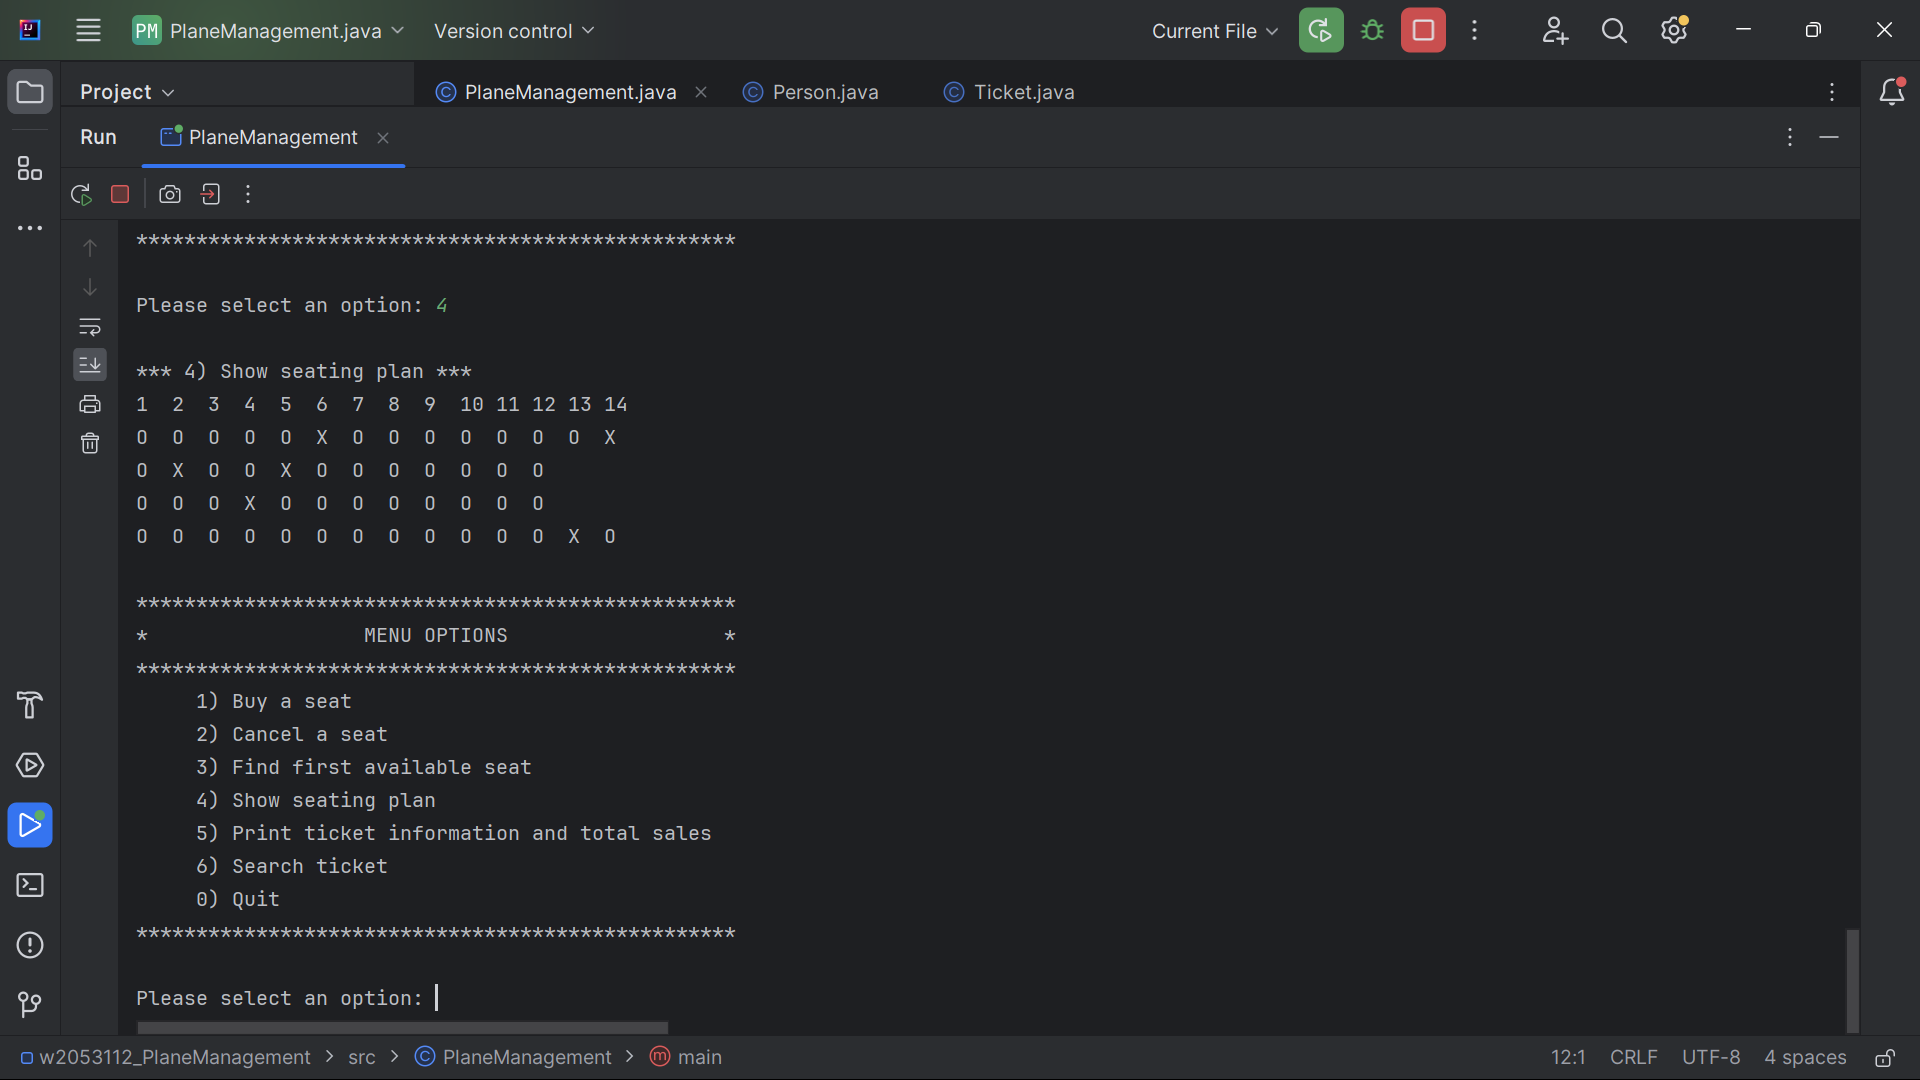Open the Structure tool window icon

[30, 168]
